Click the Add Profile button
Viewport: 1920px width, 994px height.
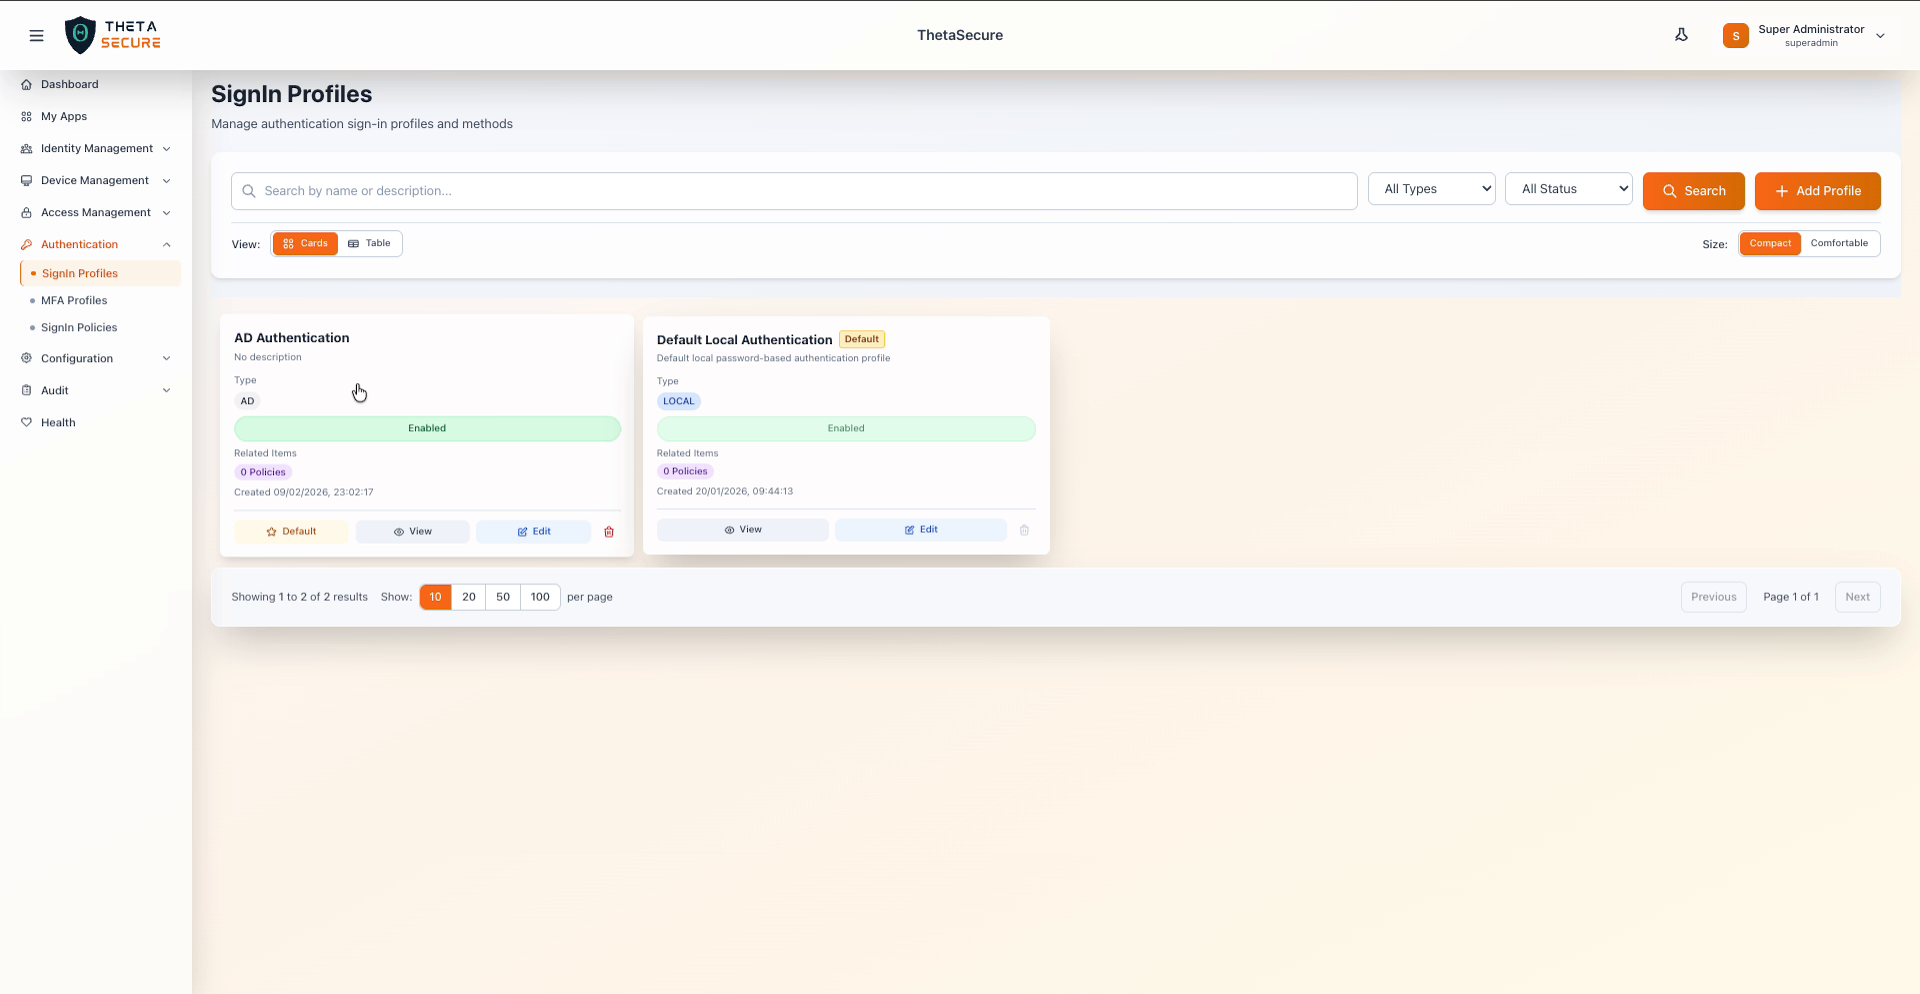point(1817,190)
